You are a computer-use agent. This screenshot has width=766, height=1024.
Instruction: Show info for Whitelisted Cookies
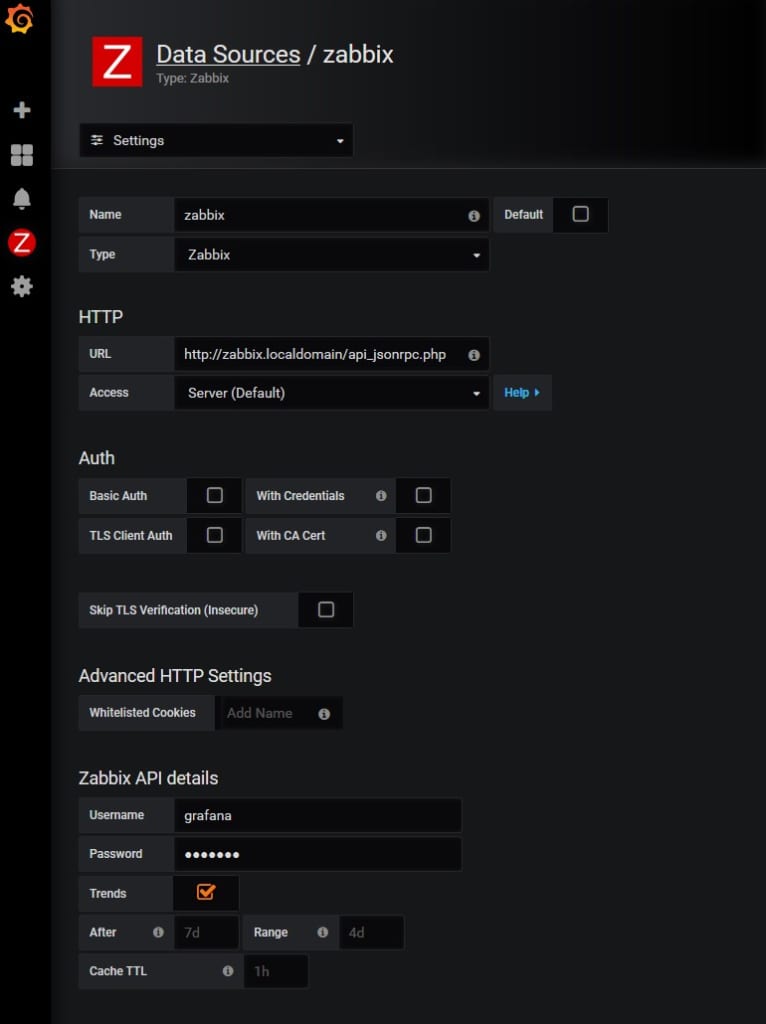[x=324, y=714]
